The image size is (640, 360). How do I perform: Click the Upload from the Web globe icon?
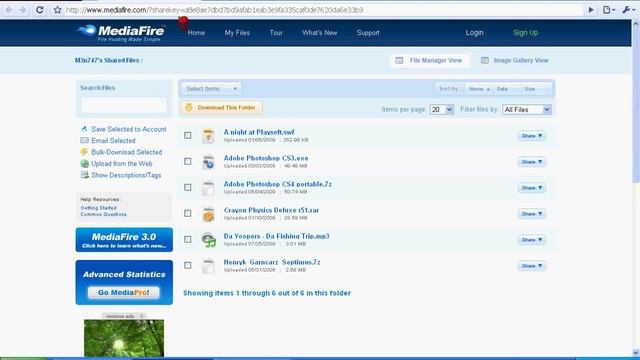(84, 164)
